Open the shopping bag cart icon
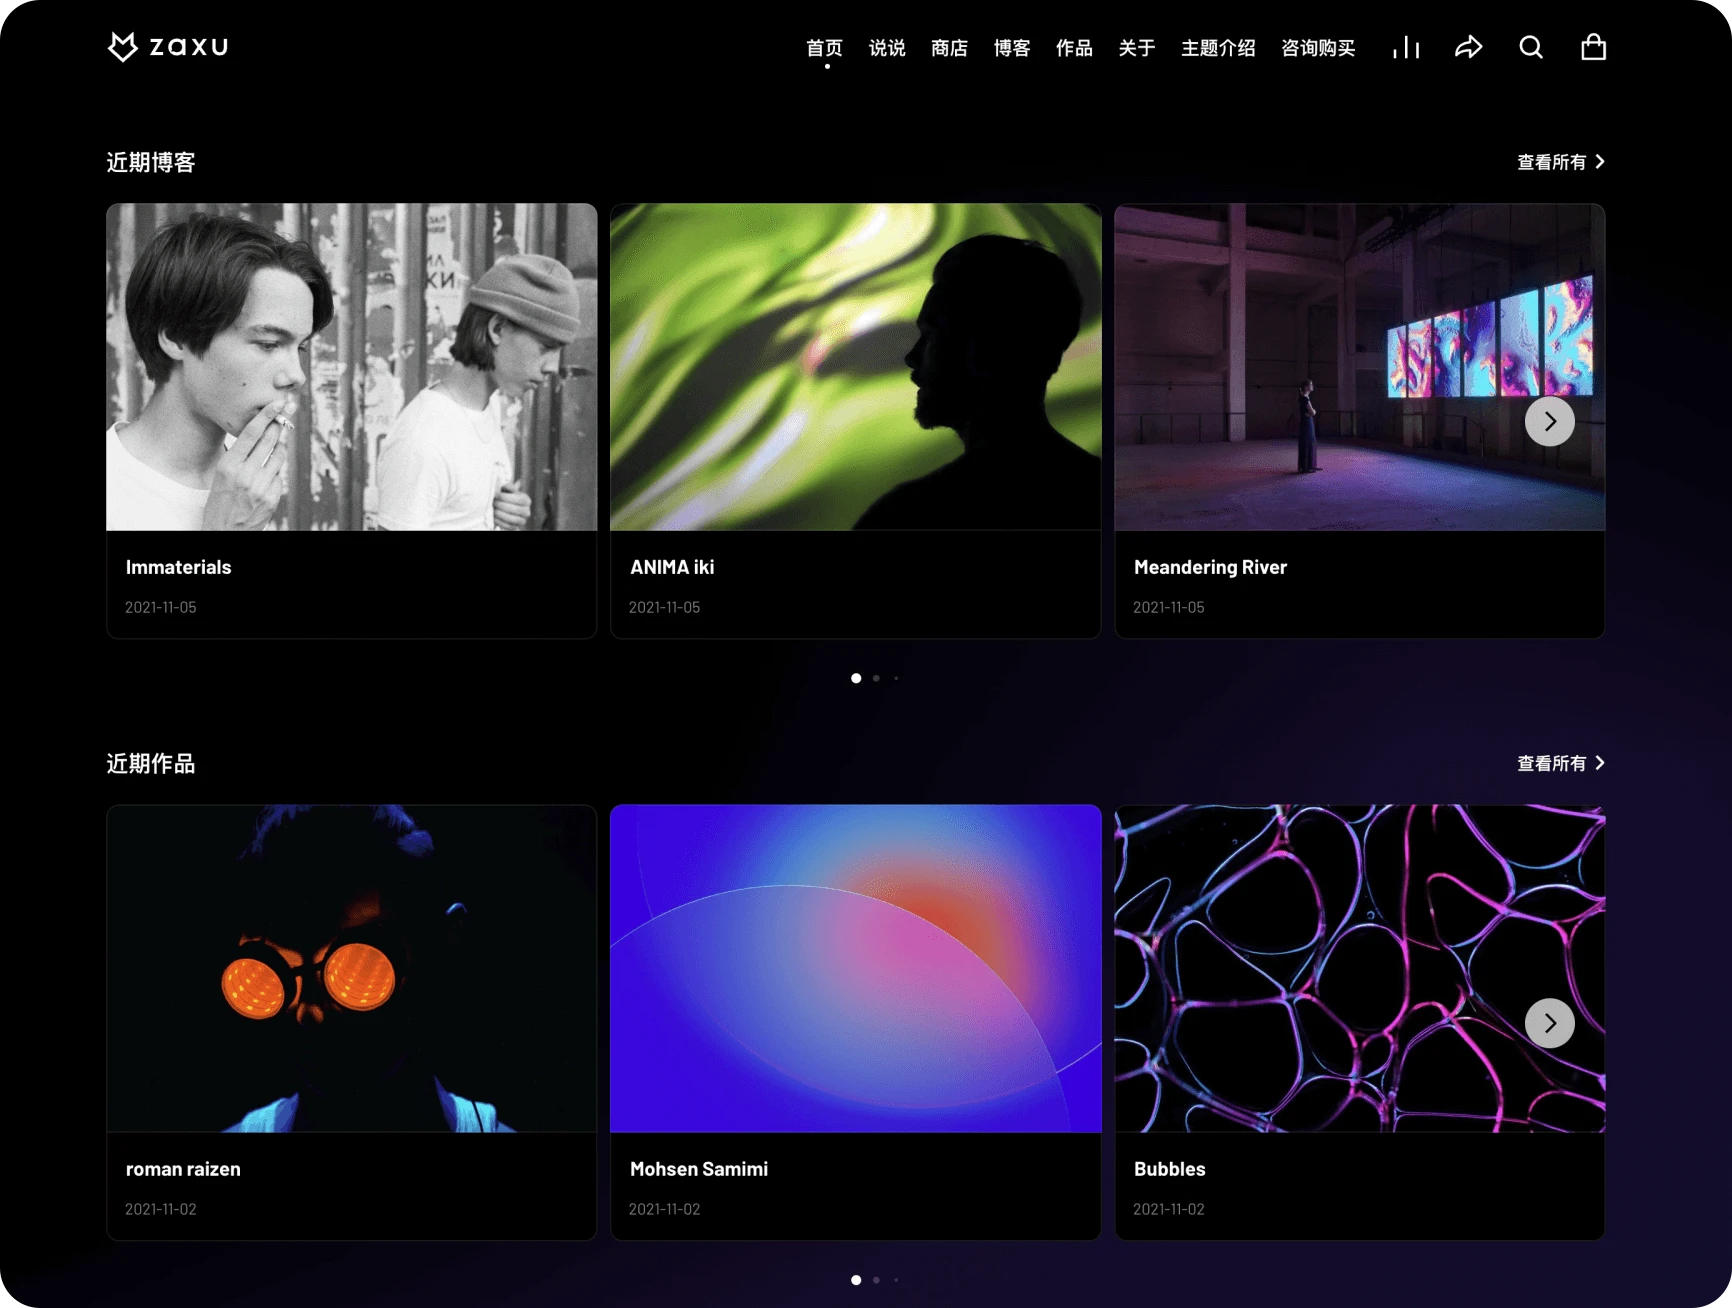 1593,47
